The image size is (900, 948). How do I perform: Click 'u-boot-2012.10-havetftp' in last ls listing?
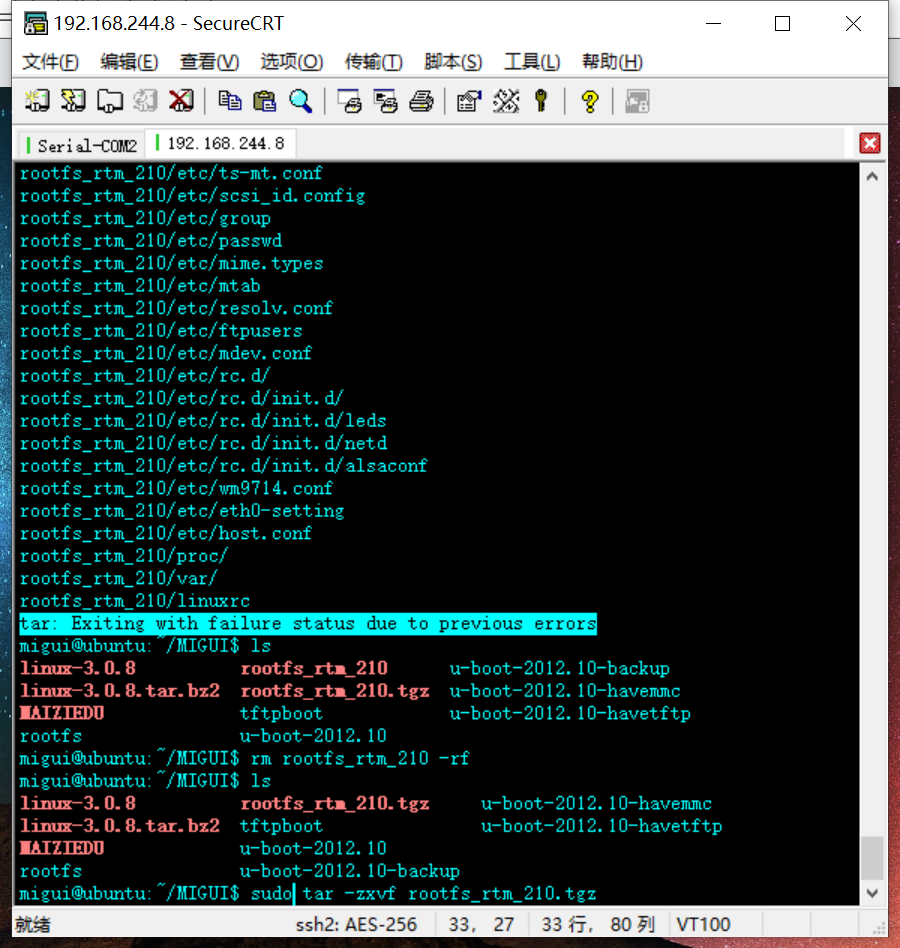(x=601, y=826)
